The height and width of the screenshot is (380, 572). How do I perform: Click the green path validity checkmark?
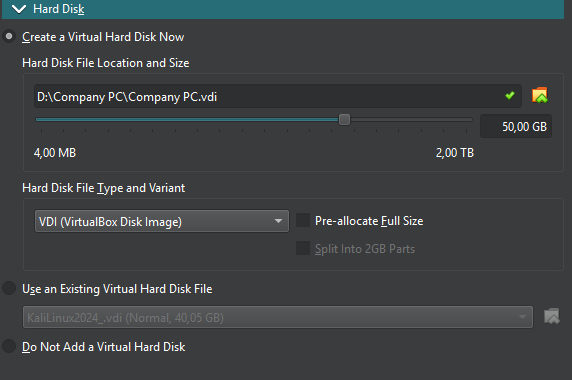point(510,96)
